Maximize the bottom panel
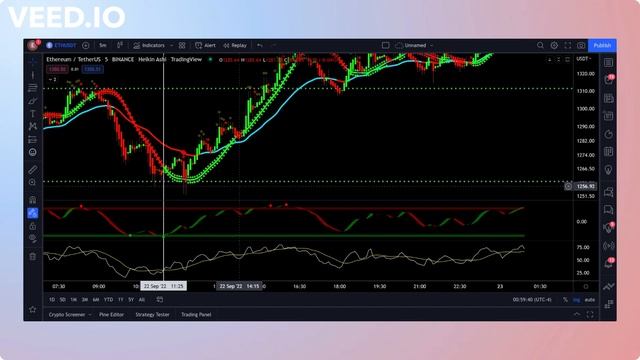 pos(590,314)
